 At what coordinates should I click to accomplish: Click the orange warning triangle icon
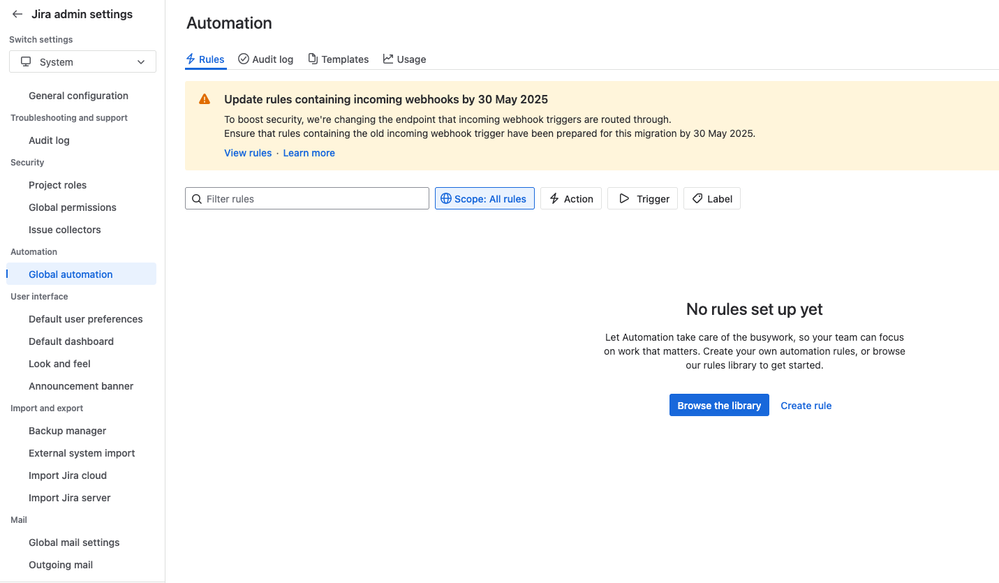point(205,99)
